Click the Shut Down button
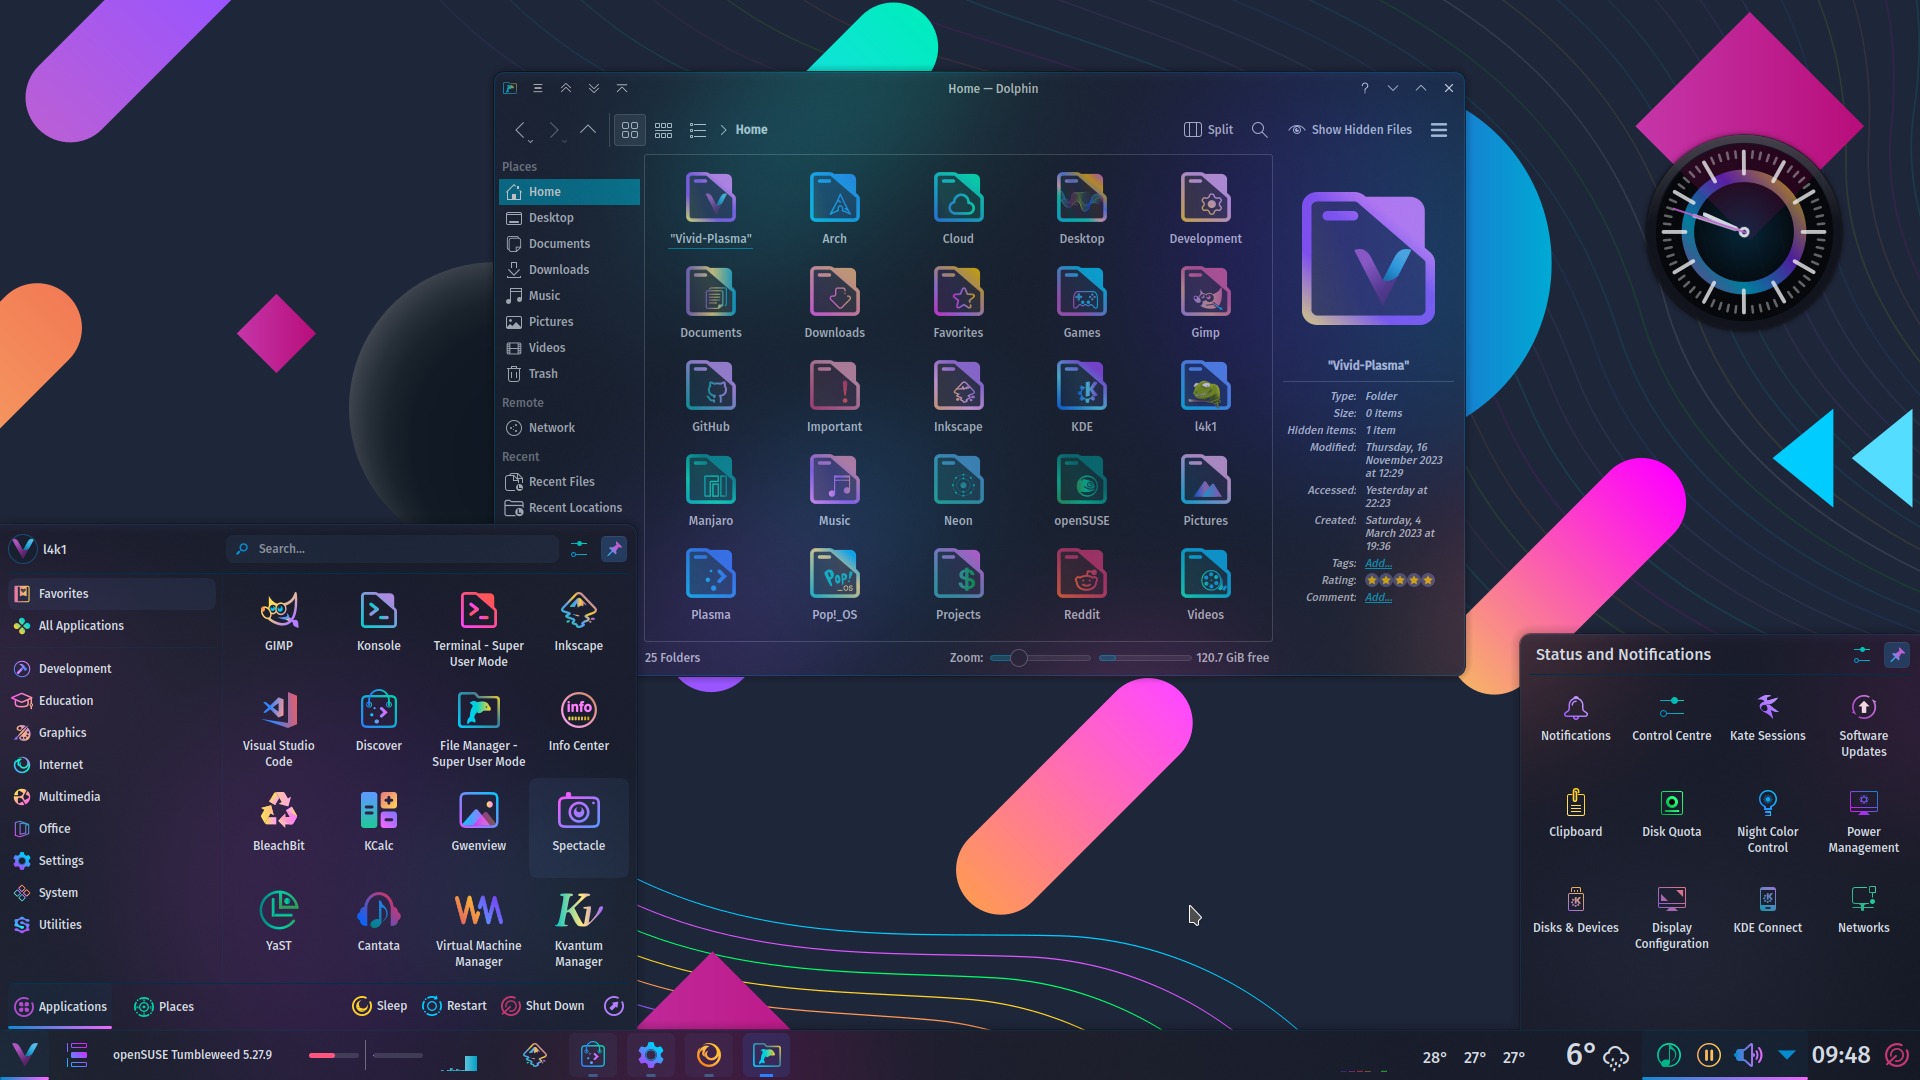 tap(543, 1006)
